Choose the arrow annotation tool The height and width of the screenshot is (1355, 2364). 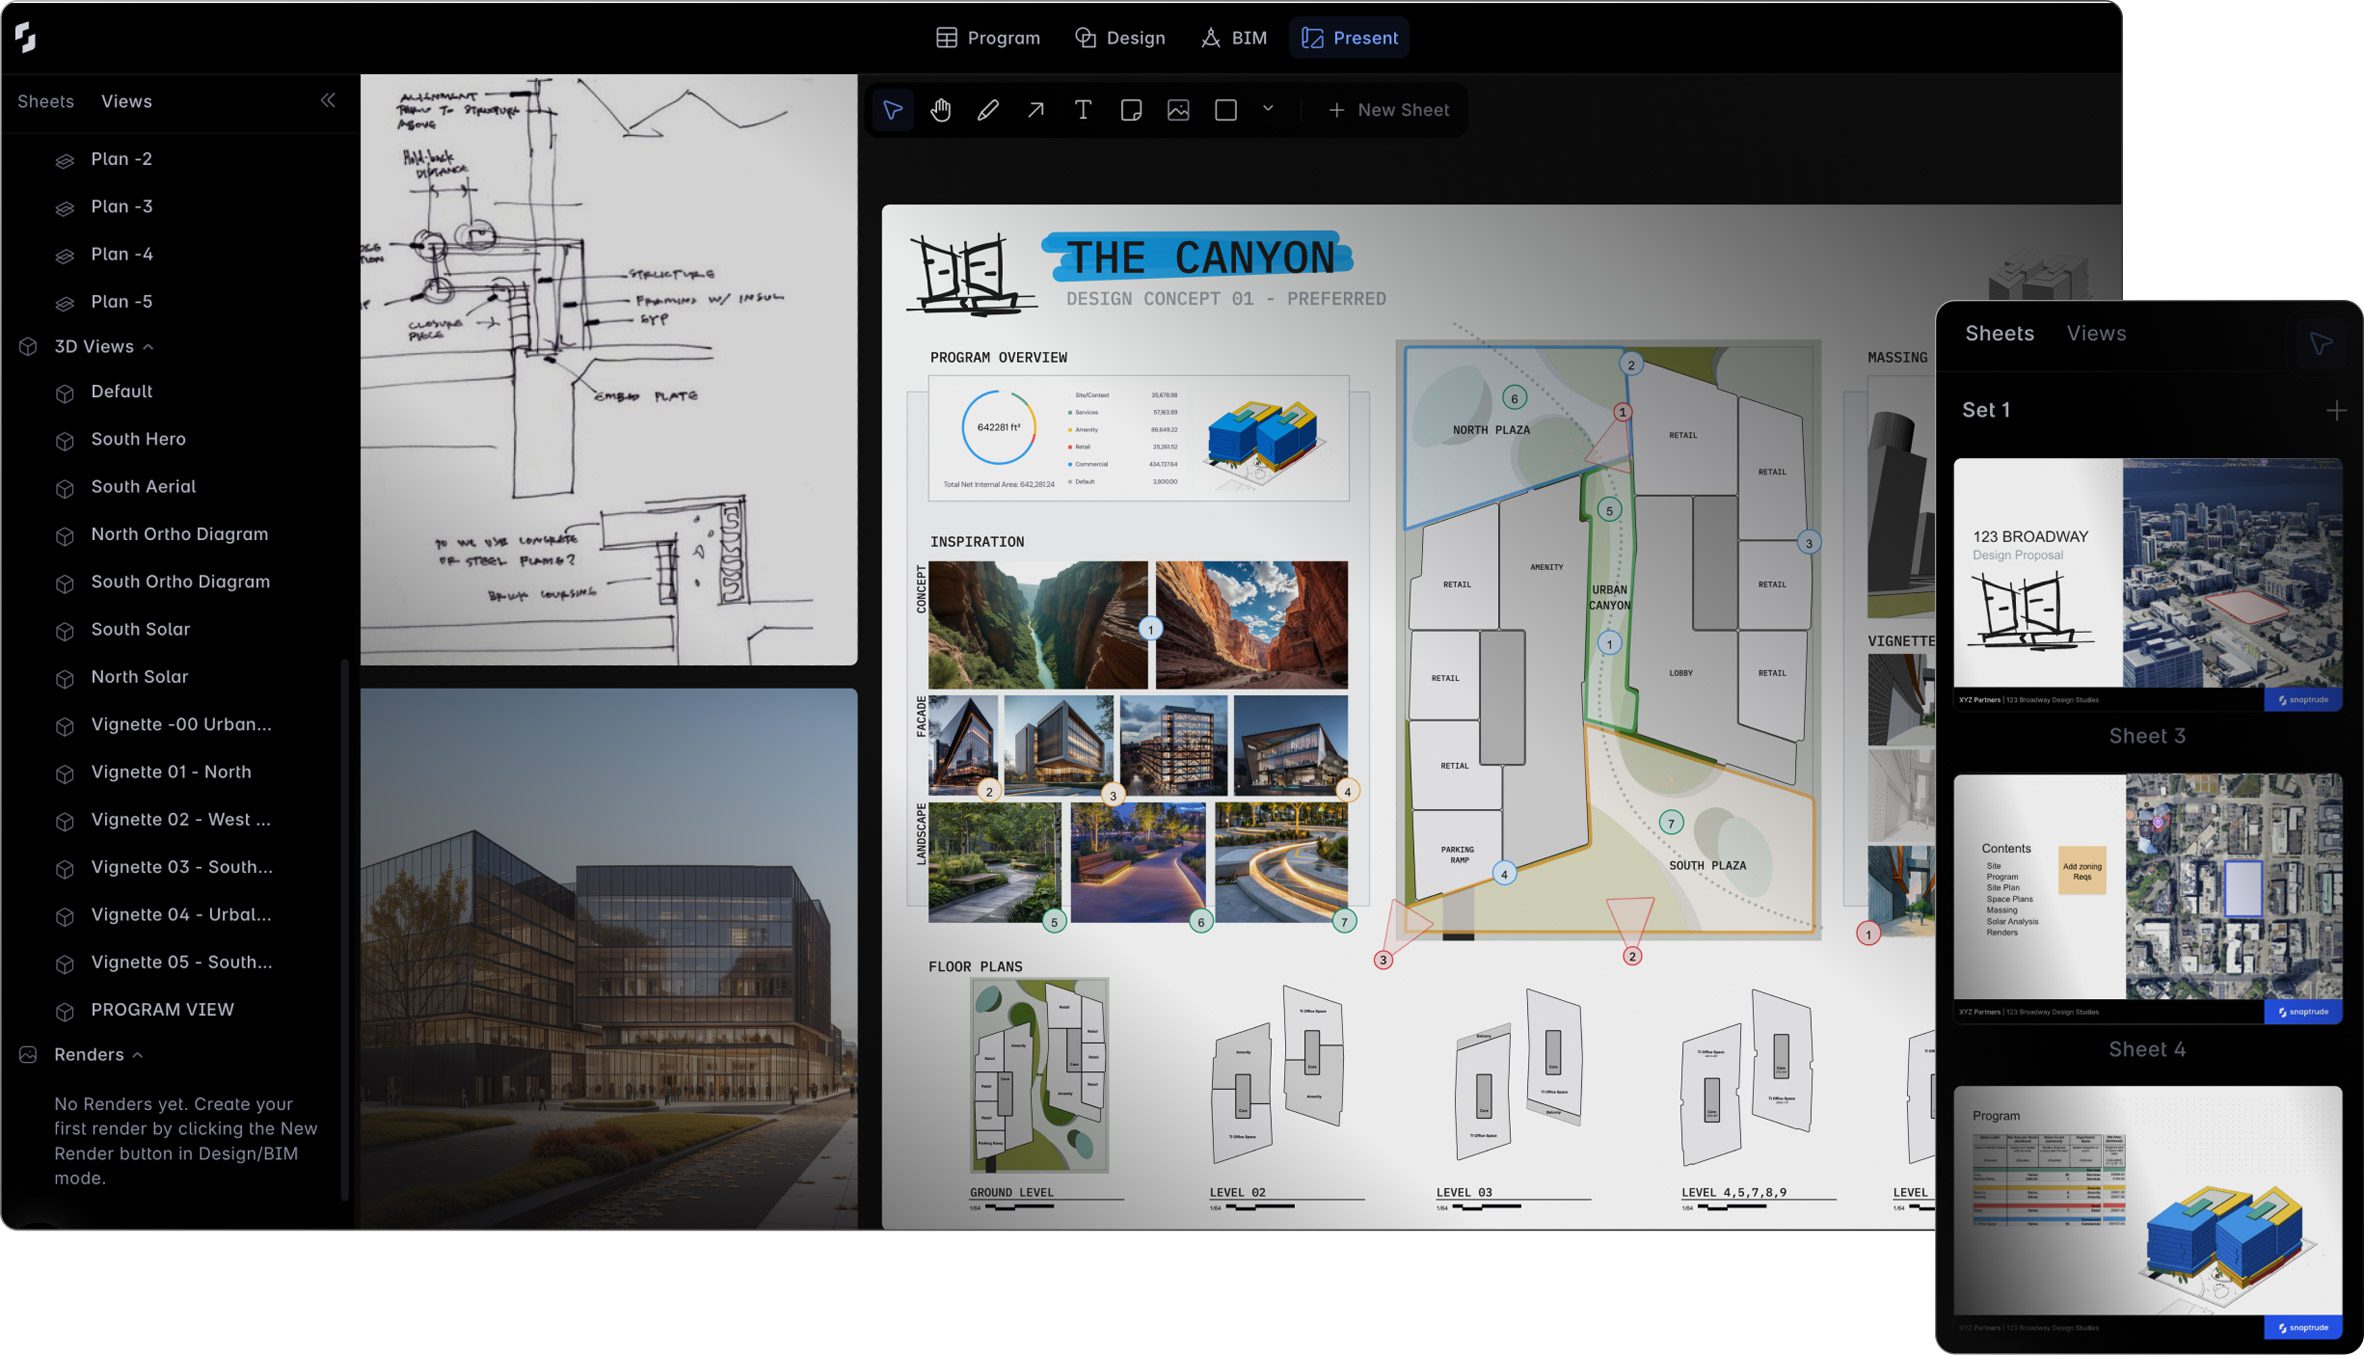point(1036,110)
